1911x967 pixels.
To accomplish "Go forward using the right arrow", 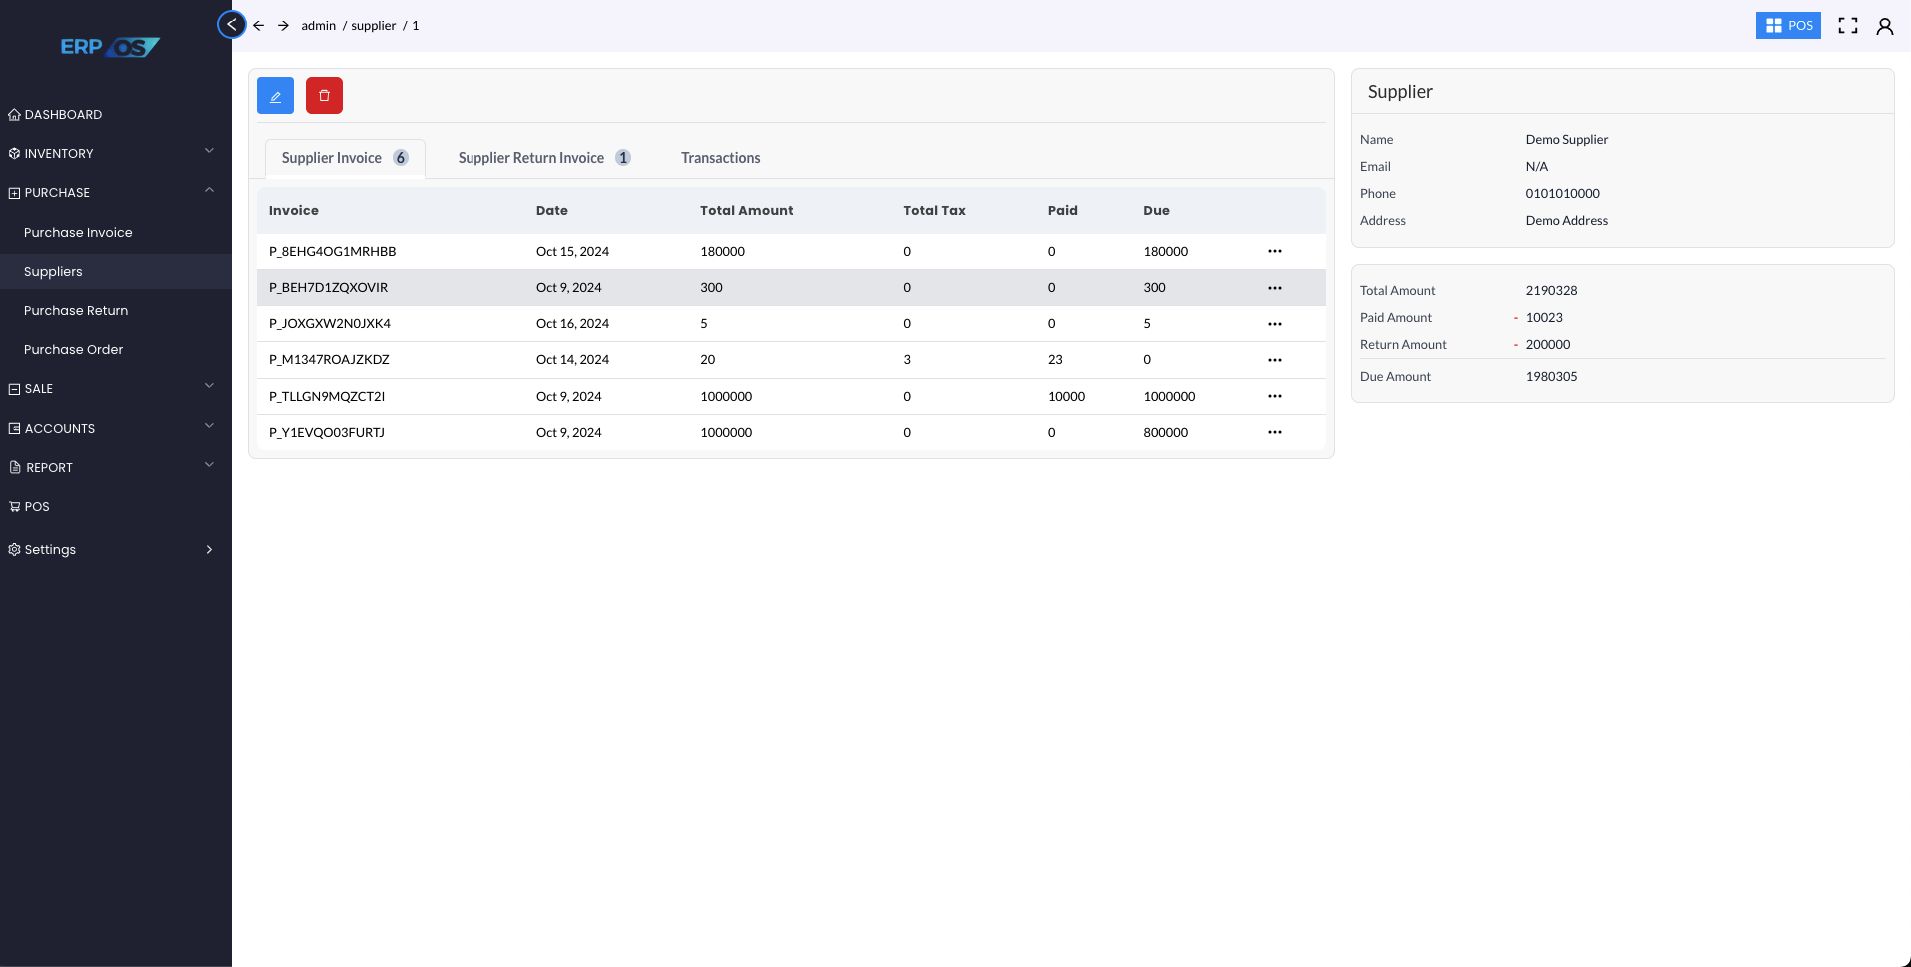I will (x=284, y=26).
